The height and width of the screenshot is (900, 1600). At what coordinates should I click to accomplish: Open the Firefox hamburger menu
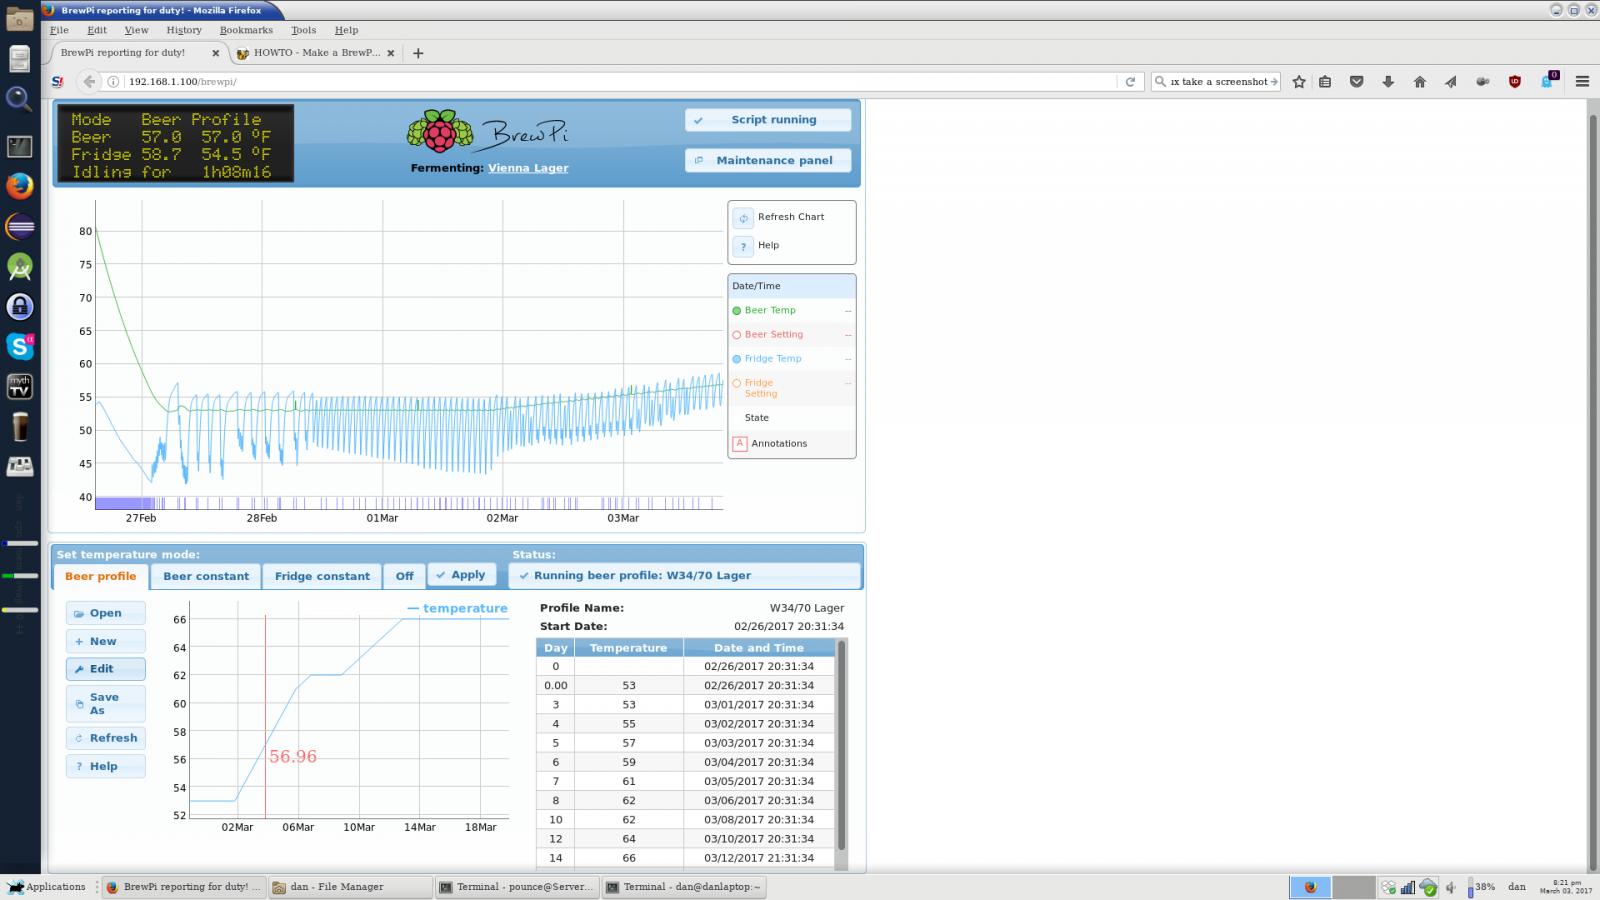(1582, 82)
